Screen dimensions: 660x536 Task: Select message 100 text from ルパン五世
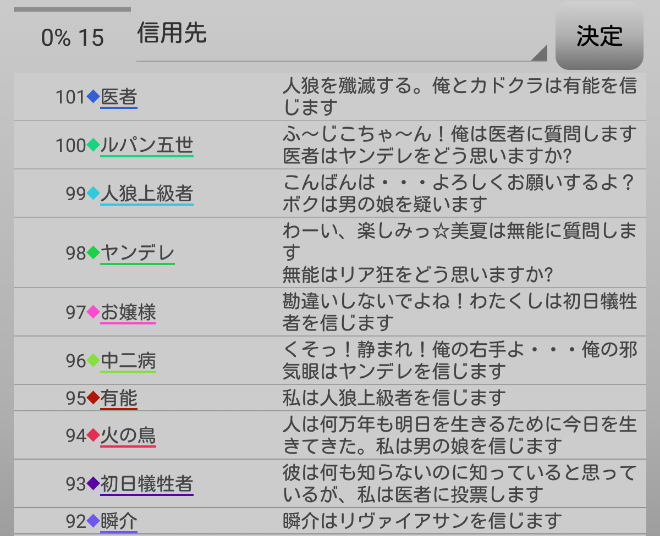460,145
